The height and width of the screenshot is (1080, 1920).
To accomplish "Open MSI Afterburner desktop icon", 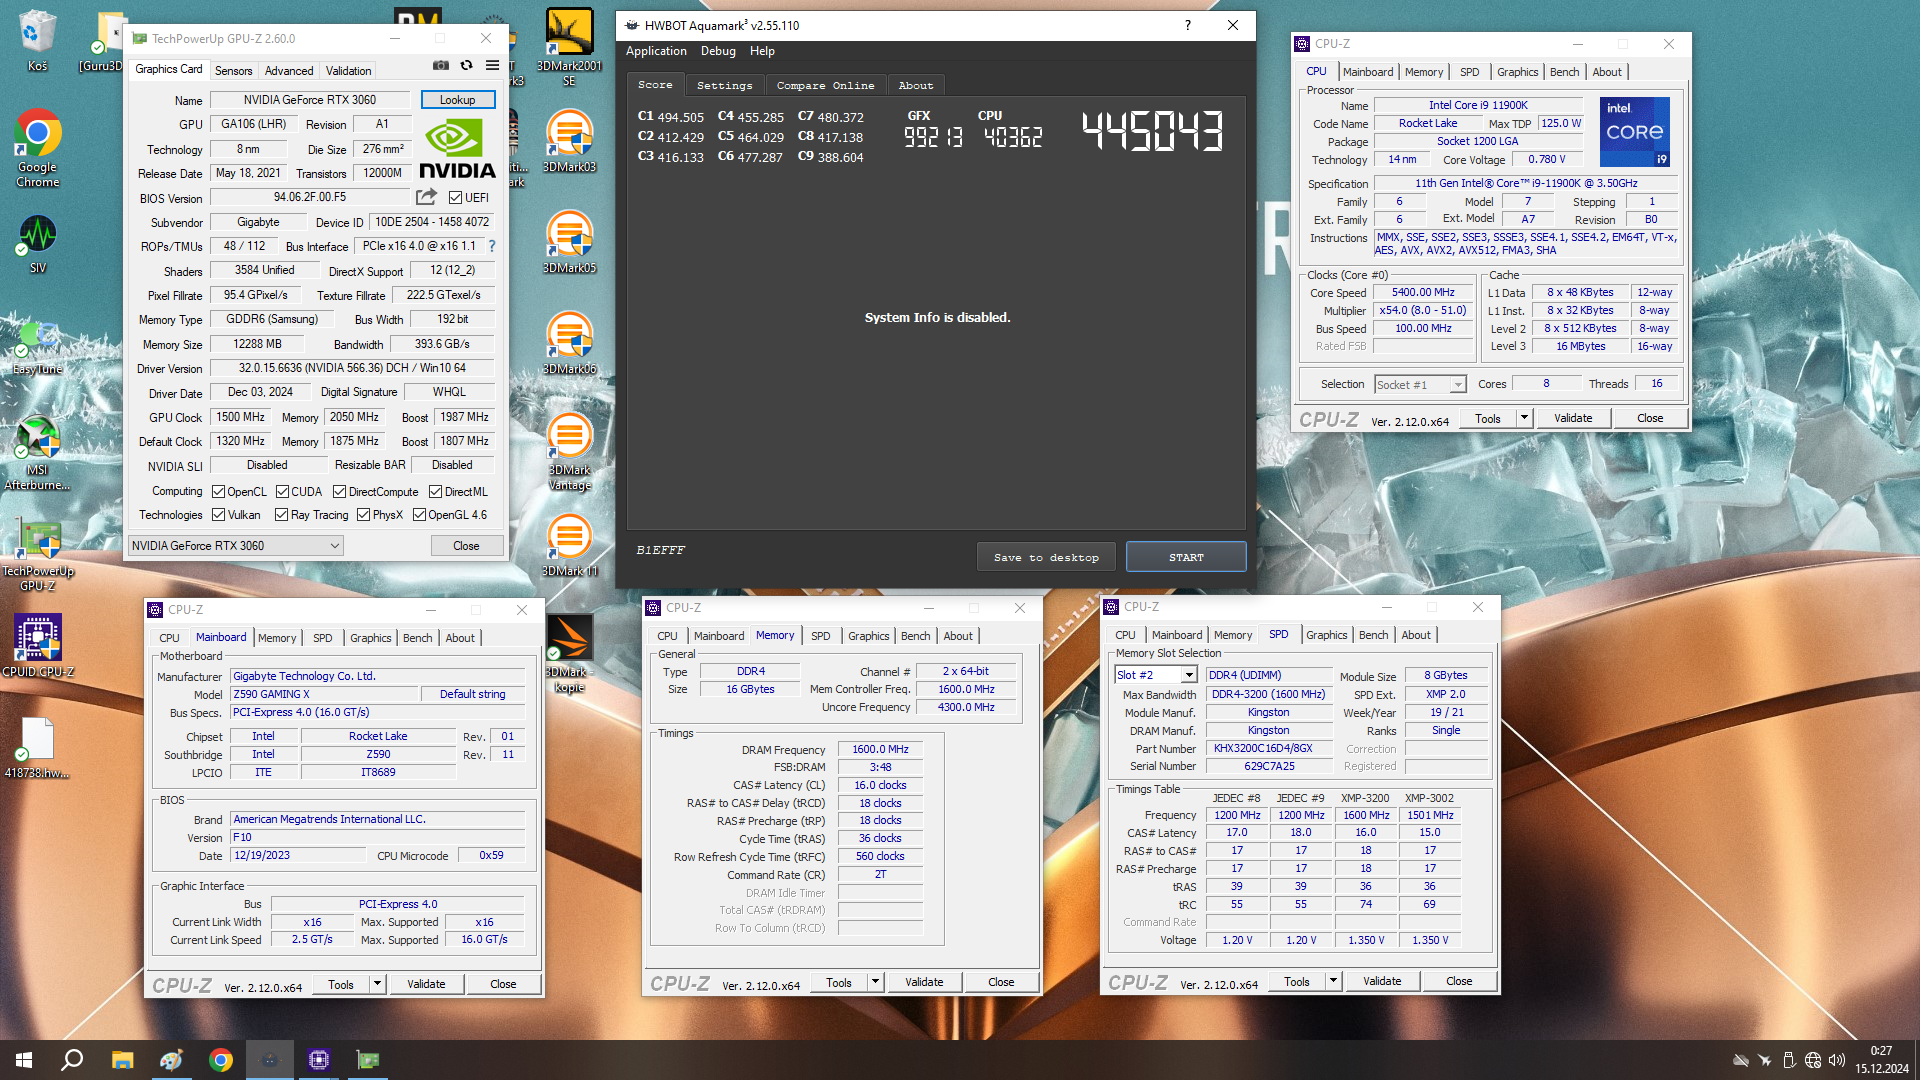I will tap(38, 453).
